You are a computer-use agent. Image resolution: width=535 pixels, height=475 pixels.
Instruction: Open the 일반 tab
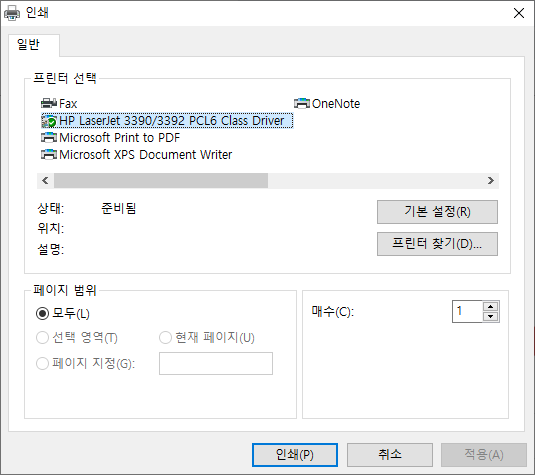coord(34,45)
